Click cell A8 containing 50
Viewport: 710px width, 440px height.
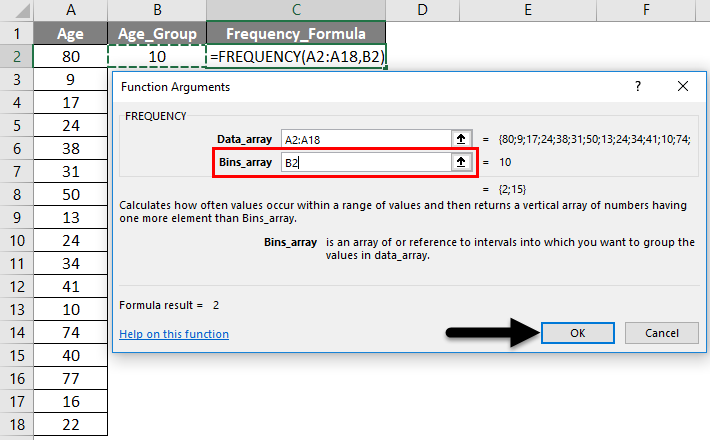pos(71,194)
